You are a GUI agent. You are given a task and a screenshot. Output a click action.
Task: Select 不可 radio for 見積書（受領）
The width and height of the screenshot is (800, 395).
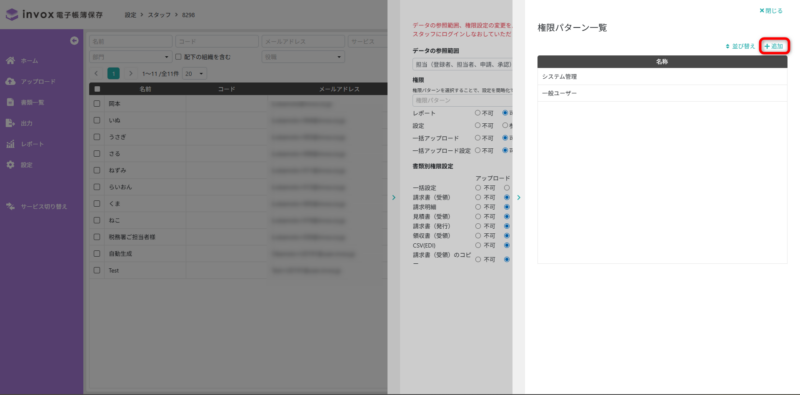pos(478,216)
